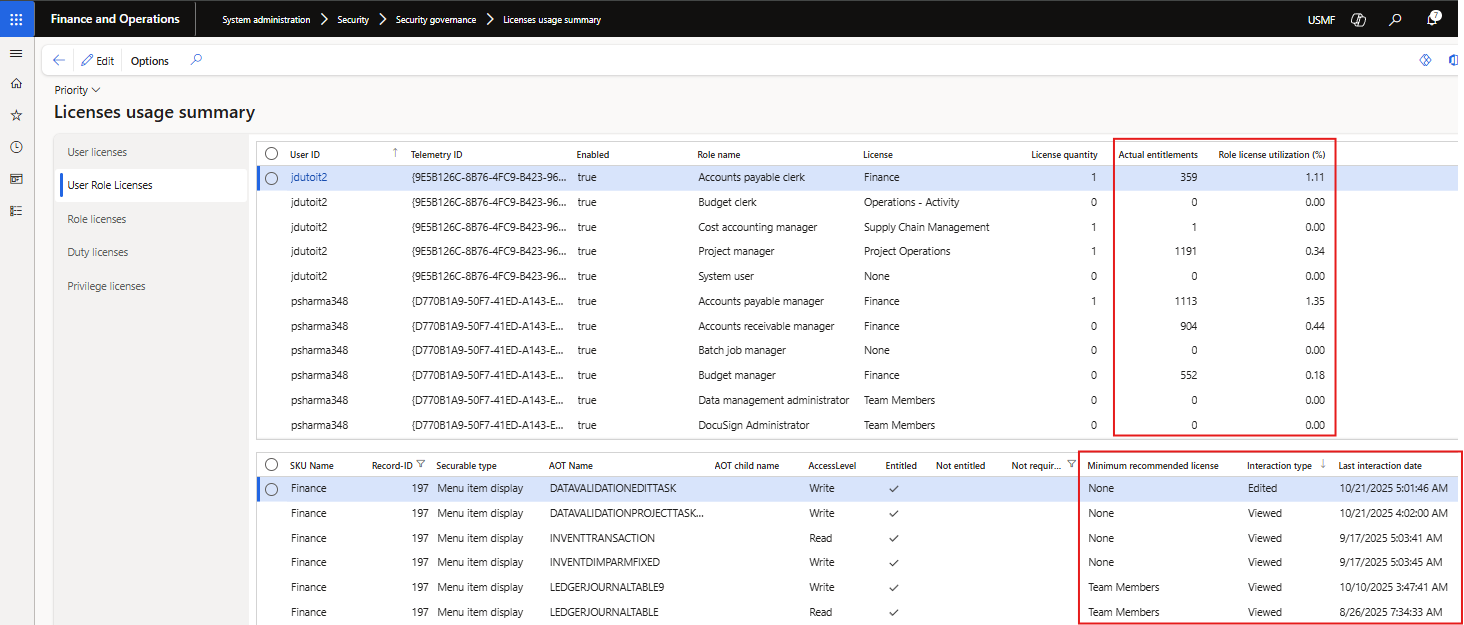This screenshot has width=1464, height=625.
Task: Open notifications bell icon
Action: tap(1432, 20)
